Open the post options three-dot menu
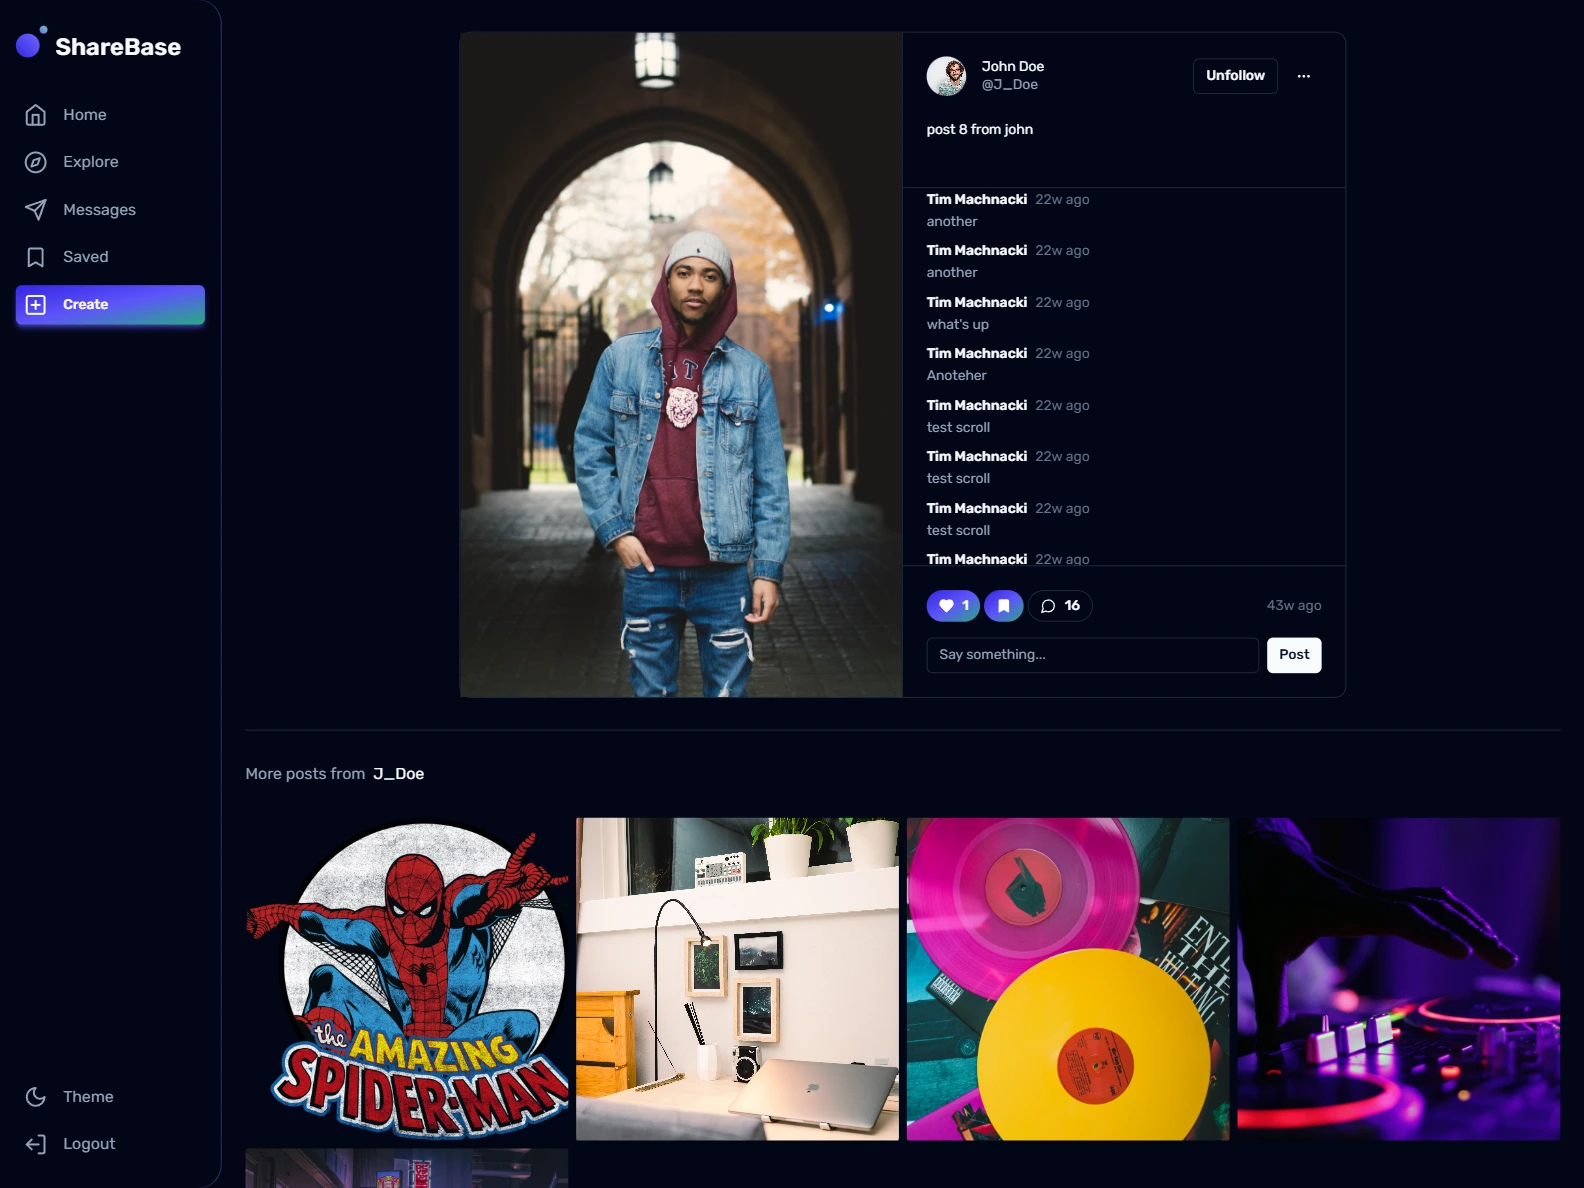The height and width of the screenshot is (1188, 1584). point(1303,76)
